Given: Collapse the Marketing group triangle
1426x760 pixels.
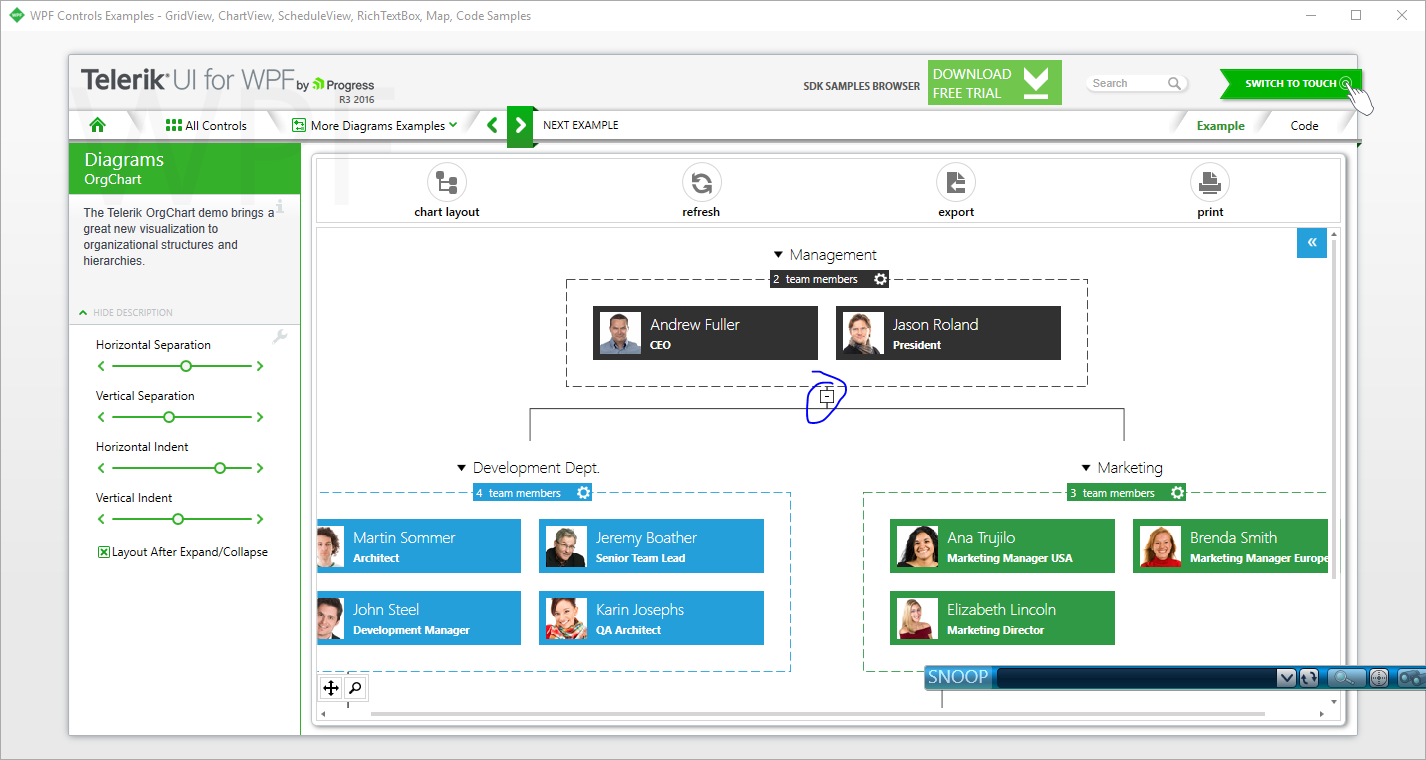Looking at the screenshot, I should 1086,468.
